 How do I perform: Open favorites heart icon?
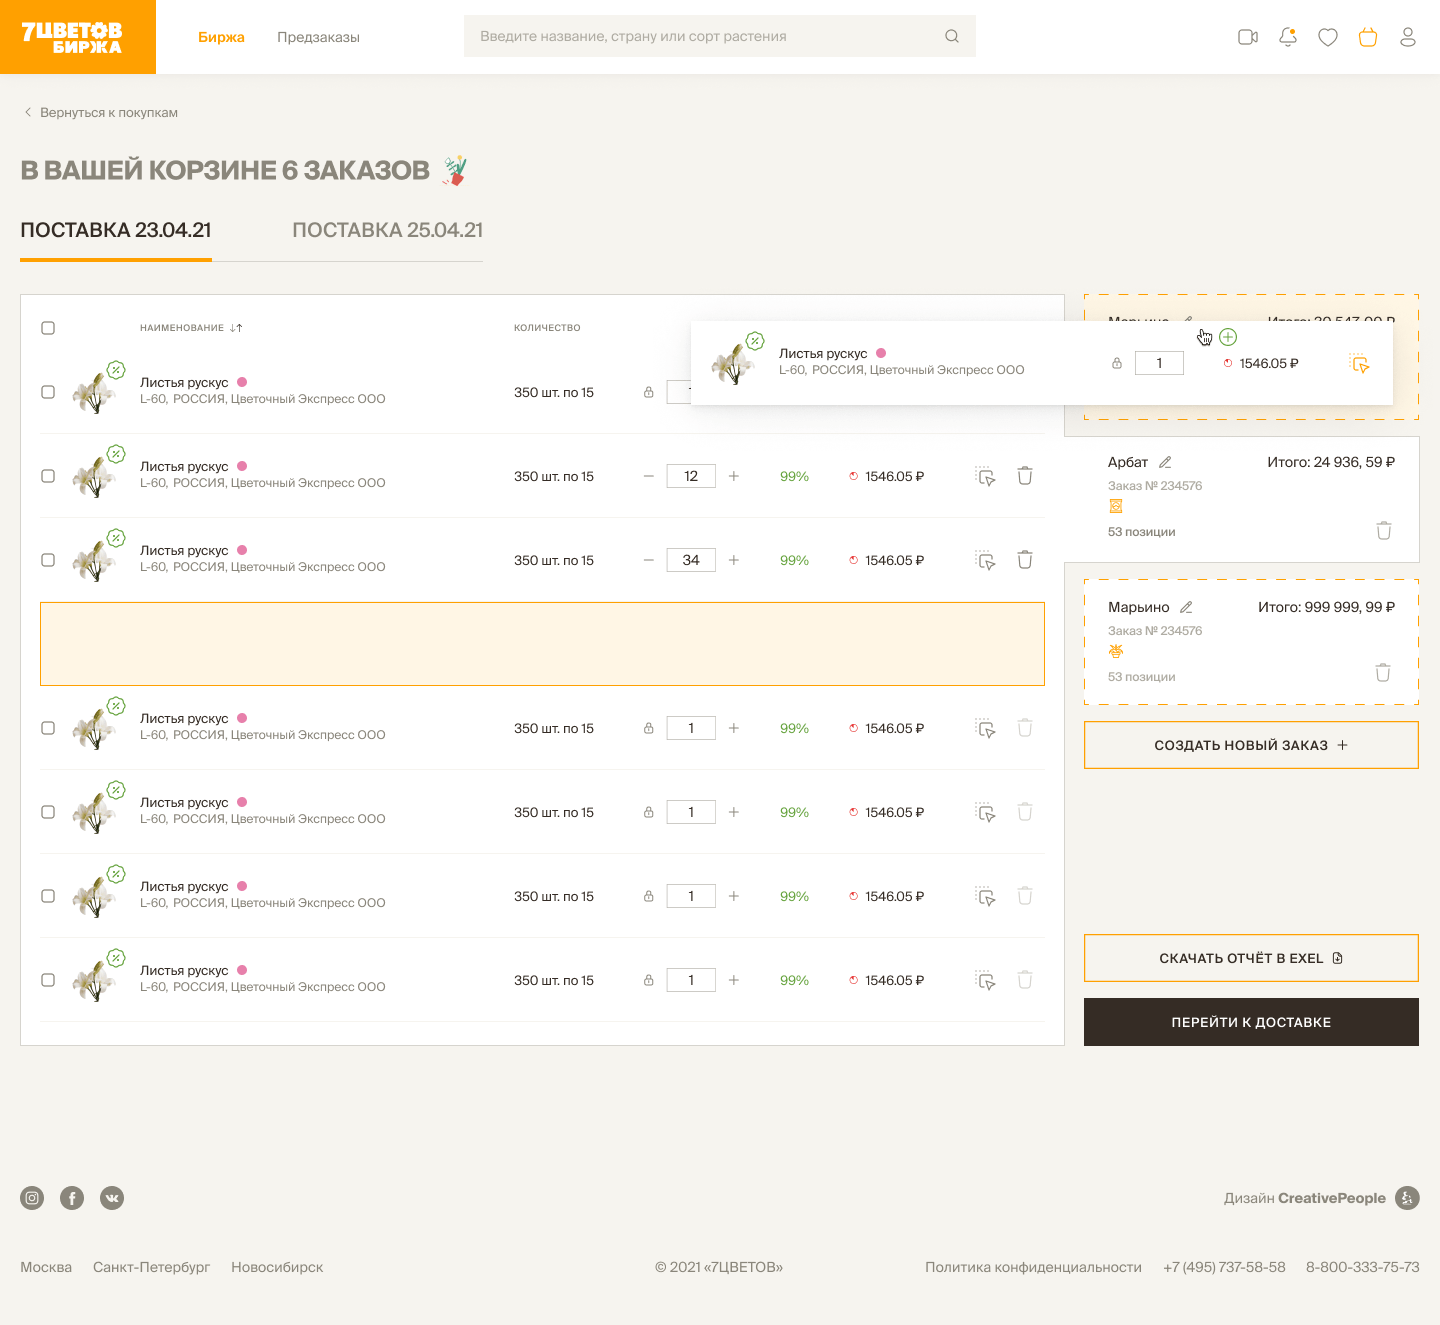(1328, 37)
